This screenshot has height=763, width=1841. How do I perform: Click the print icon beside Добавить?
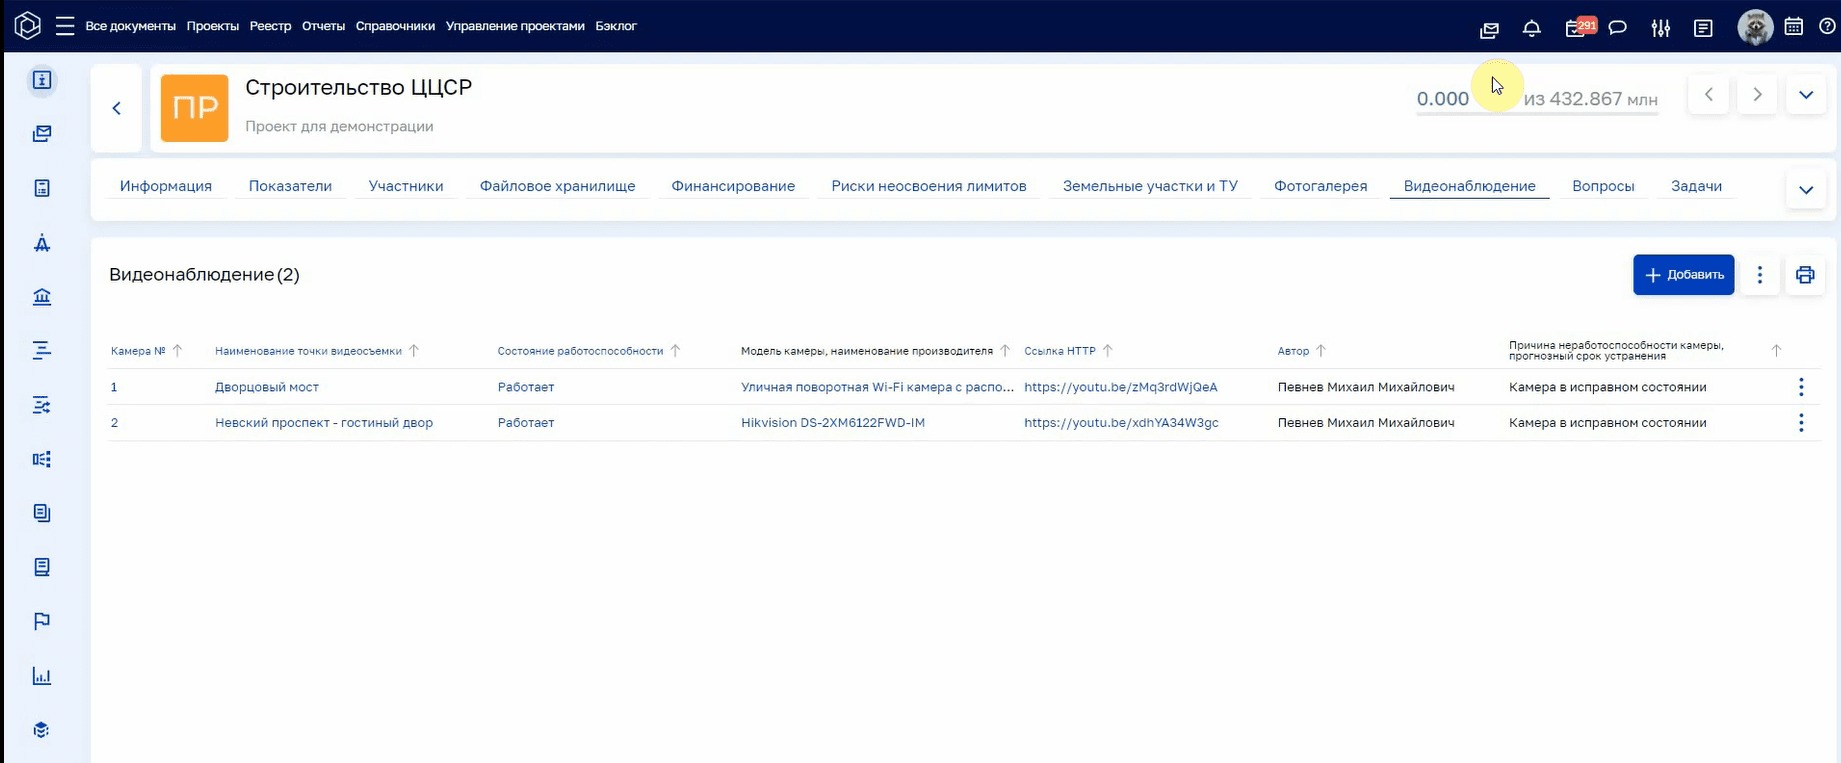[1805, 275]
